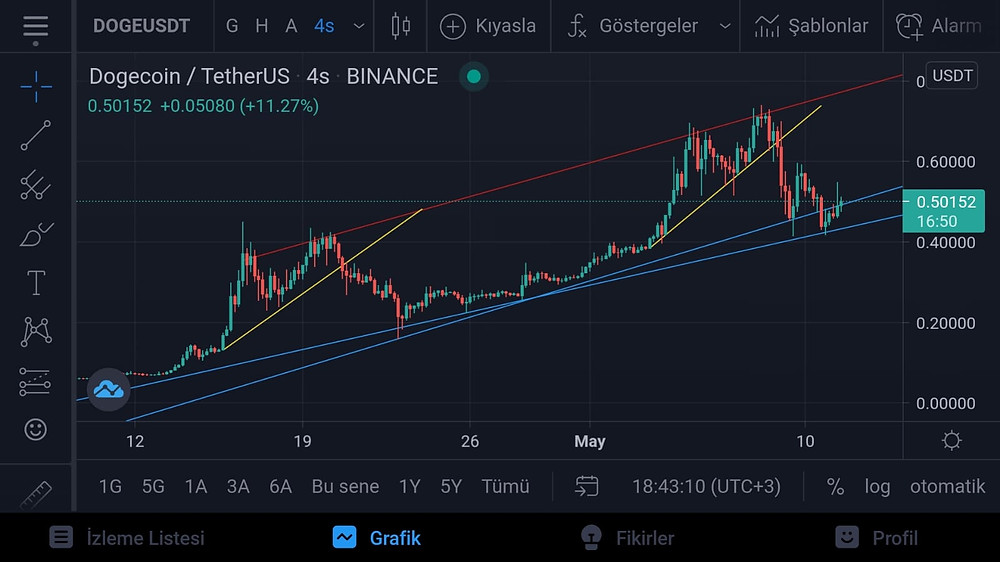Open Şablonlar indicator templates
The height and width of the screenshot is (562, 1000).
[811, 26]
